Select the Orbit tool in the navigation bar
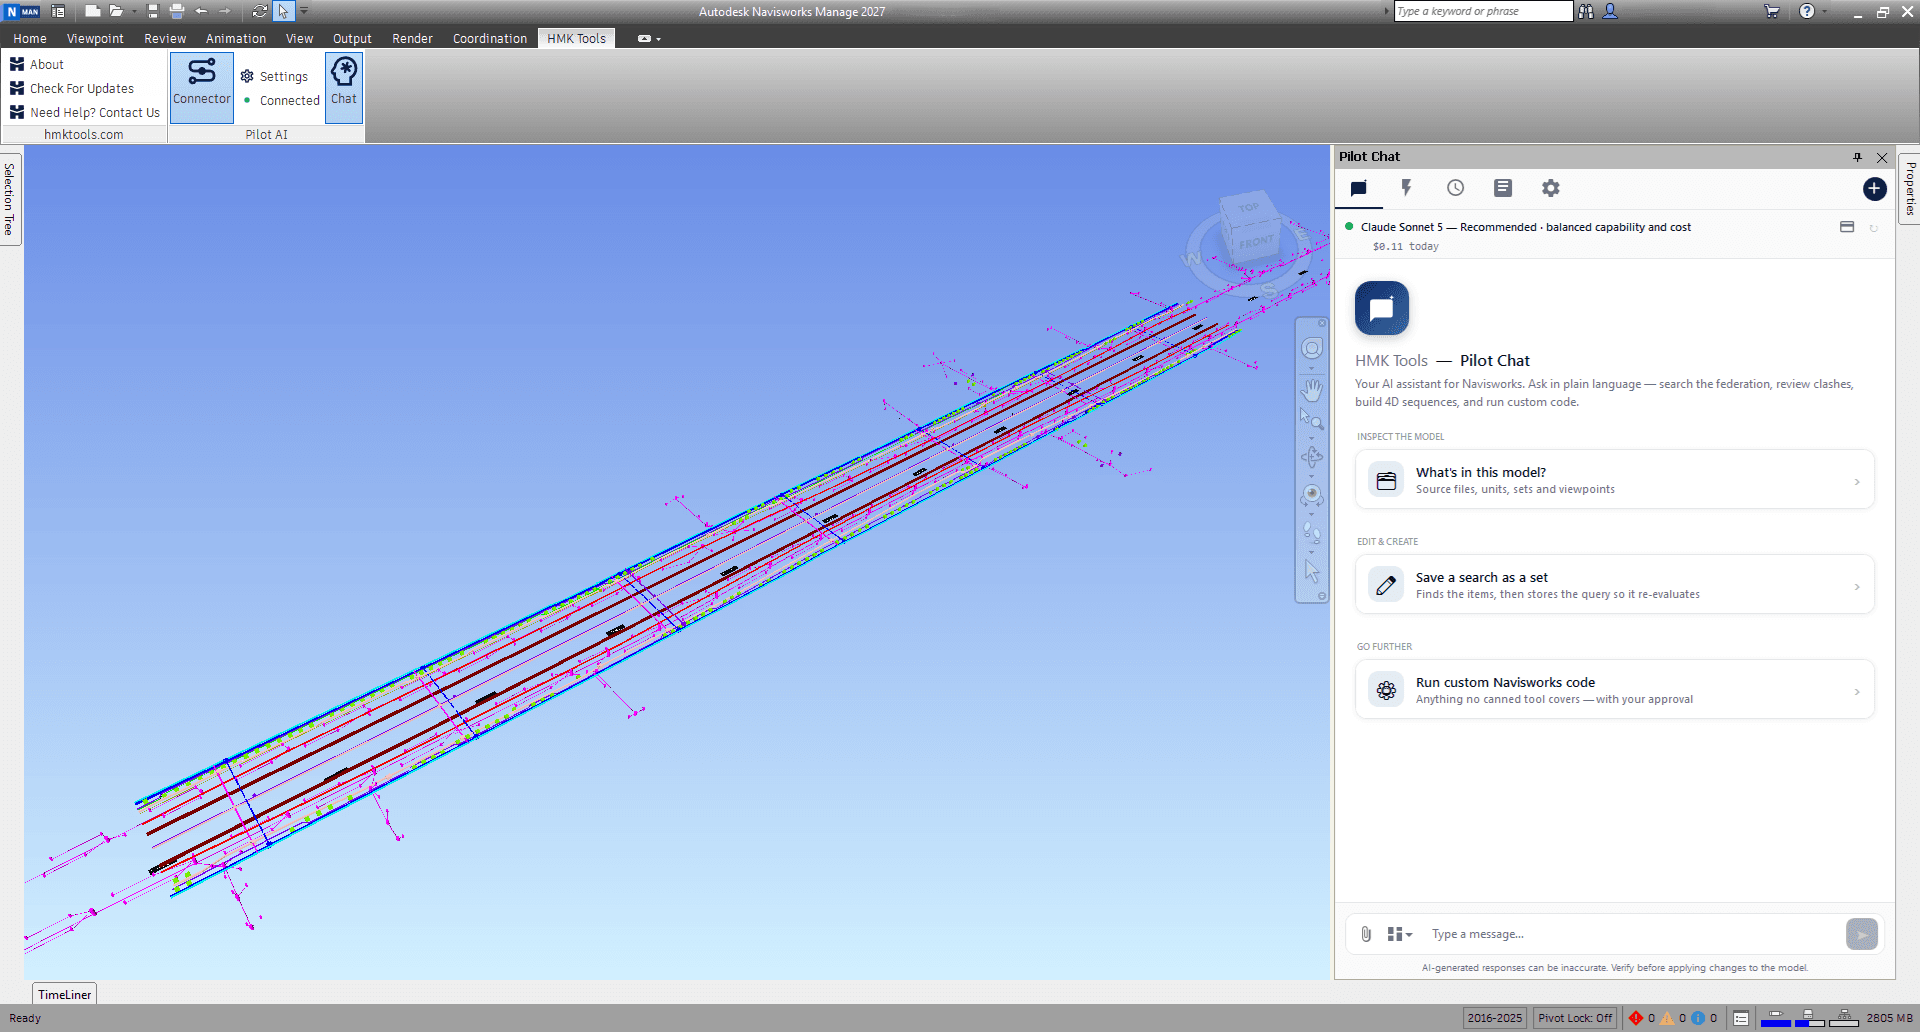Image resolution: width=1920 pixels, height=1032 pixels. click(1312, 457)
